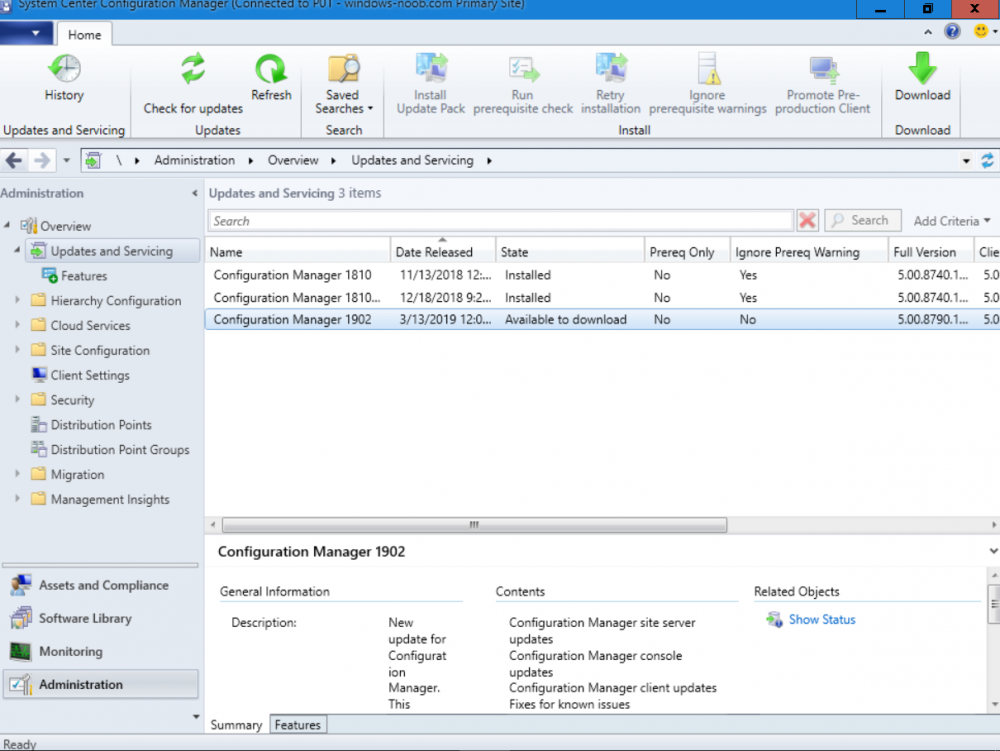Open the application menu dropdown

click(x=26, y=33)
